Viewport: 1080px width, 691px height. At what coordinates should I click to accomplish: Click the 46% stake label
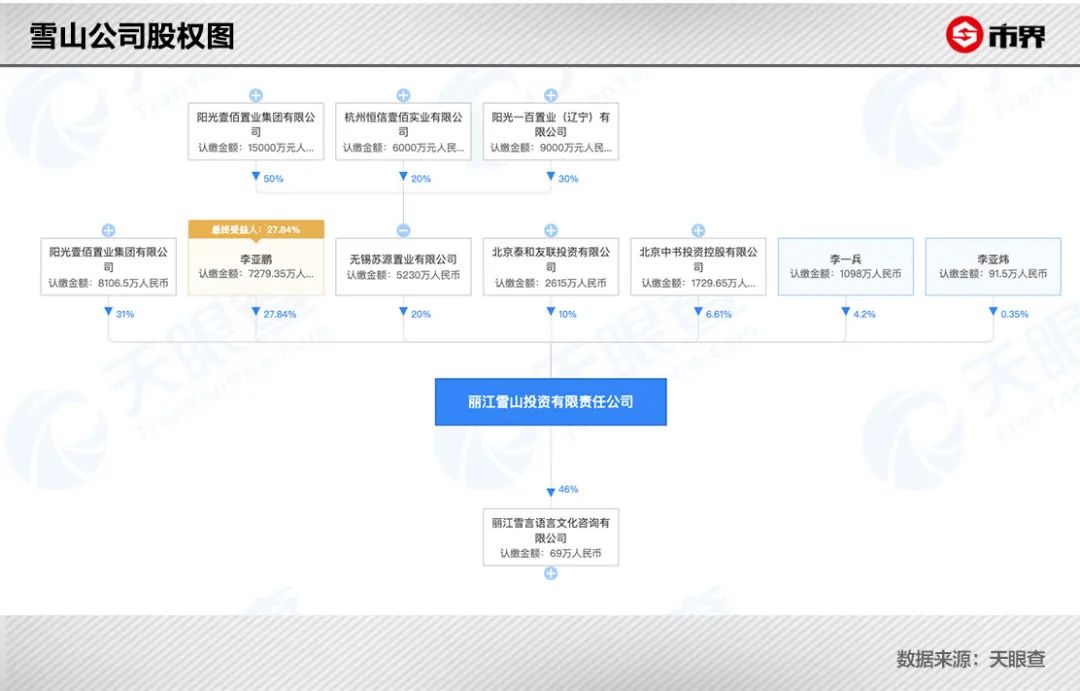pyautogui.click(x=568, y=489)
